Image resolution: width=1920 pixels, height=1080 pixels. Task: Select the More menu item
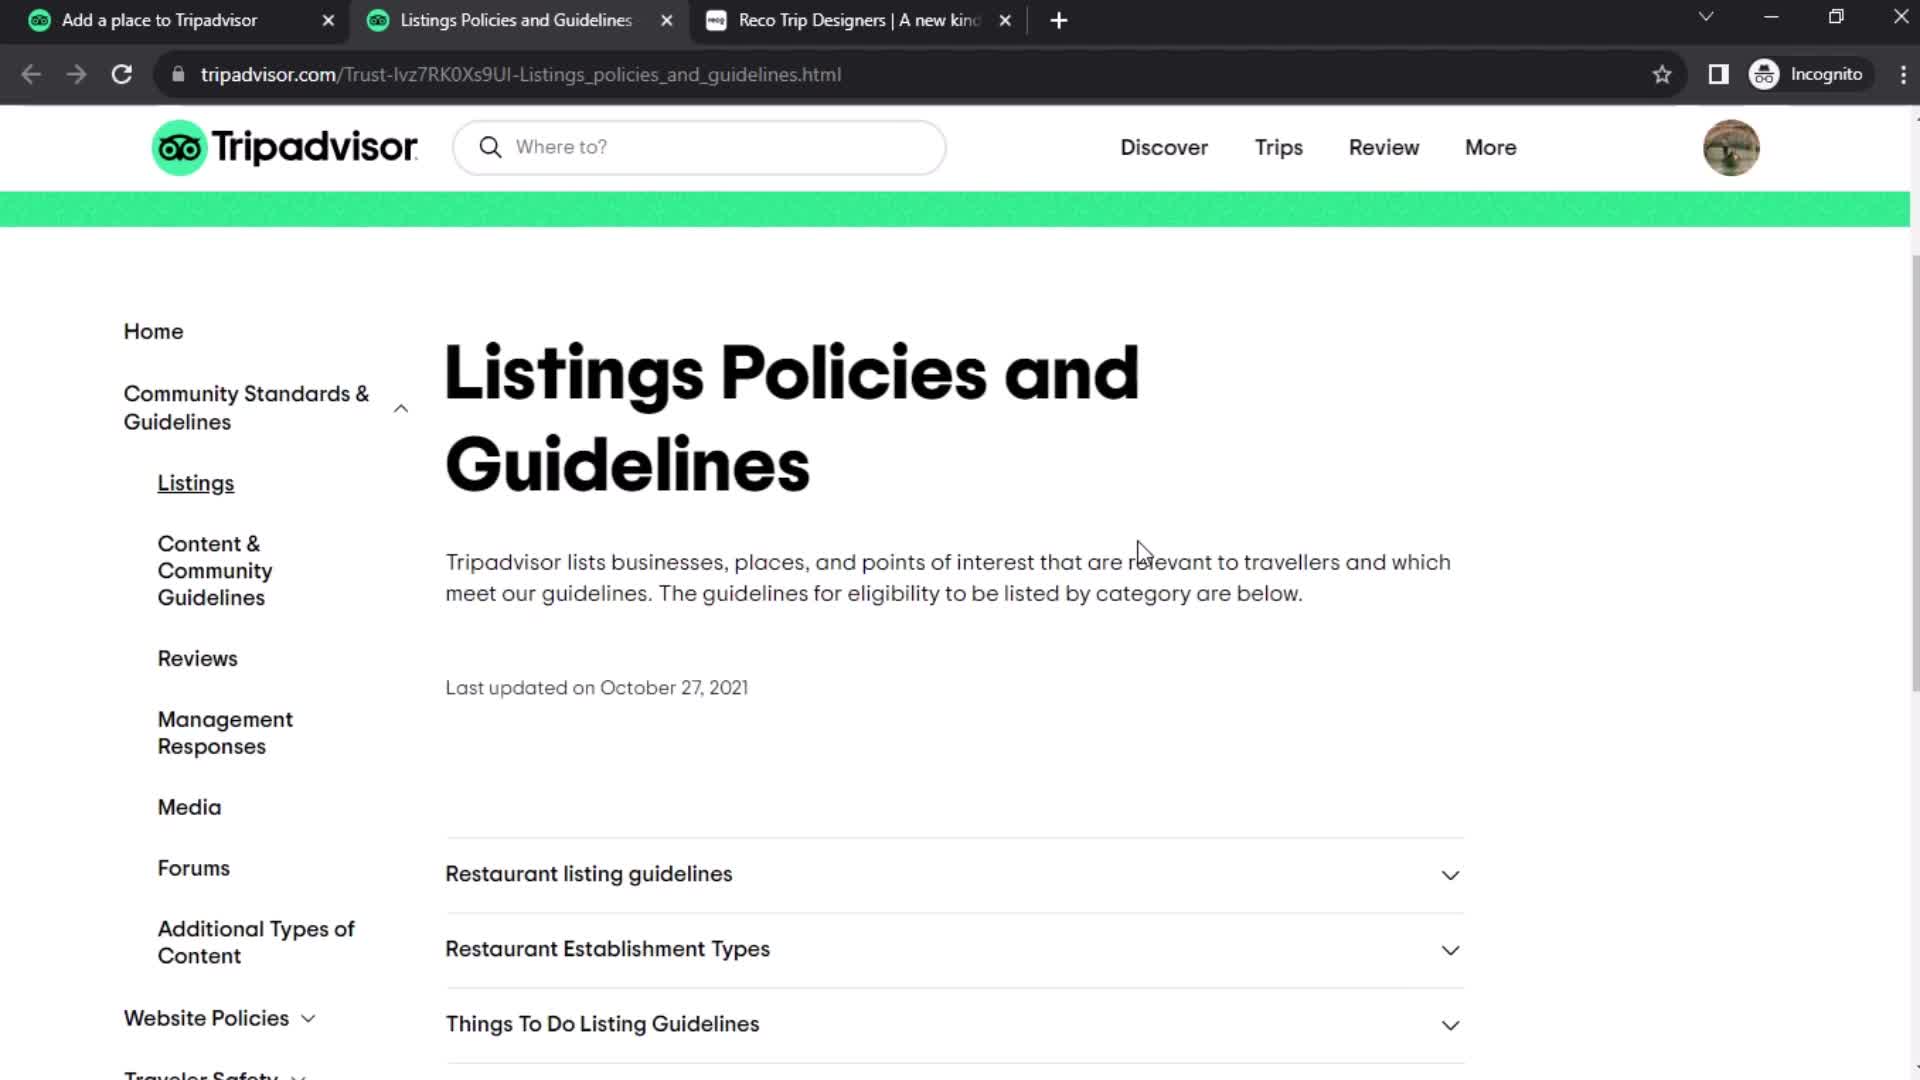(x=1490, y=146)
